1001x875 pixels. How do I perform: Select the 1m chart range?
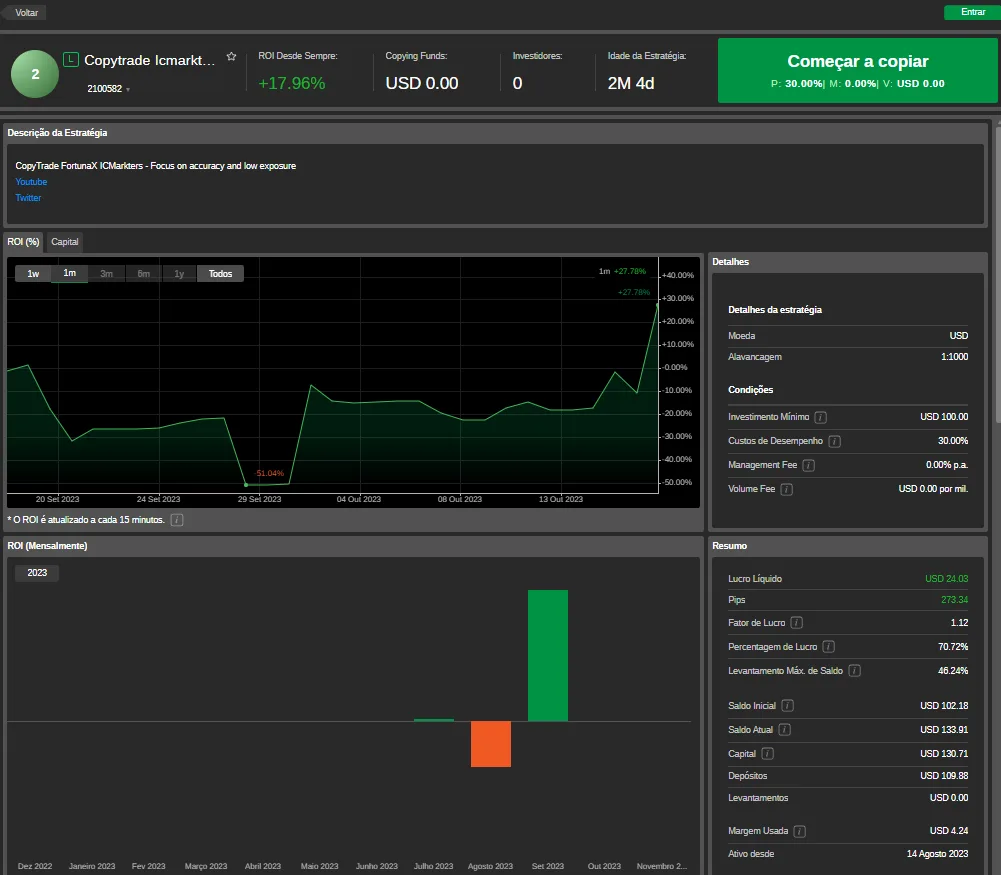click(x=70, y=273)
